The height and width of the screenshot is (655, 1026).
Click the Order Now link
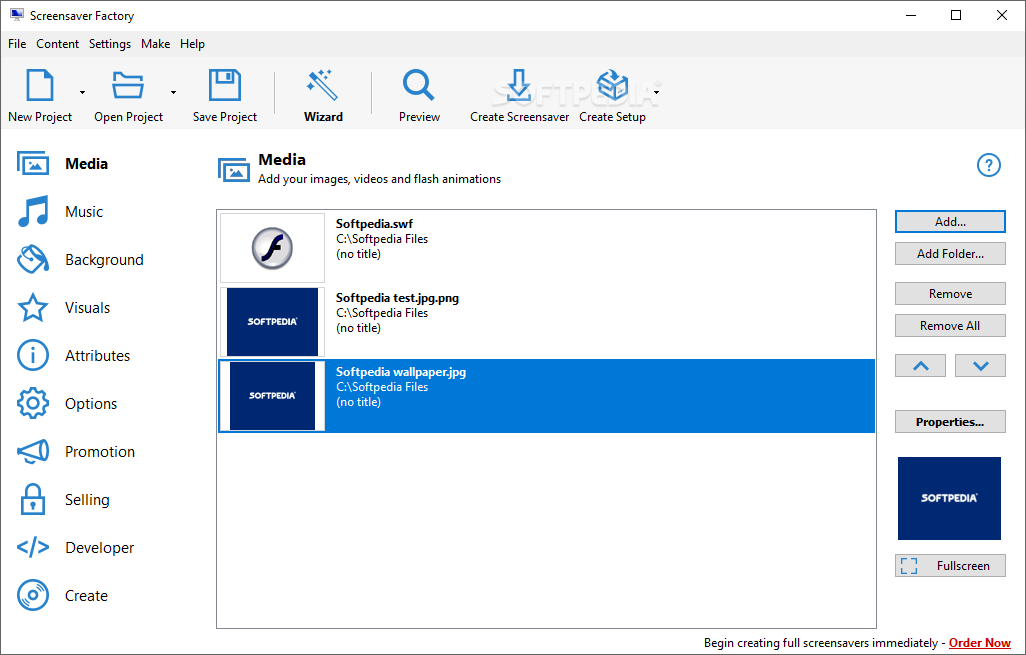coord(980,643)
